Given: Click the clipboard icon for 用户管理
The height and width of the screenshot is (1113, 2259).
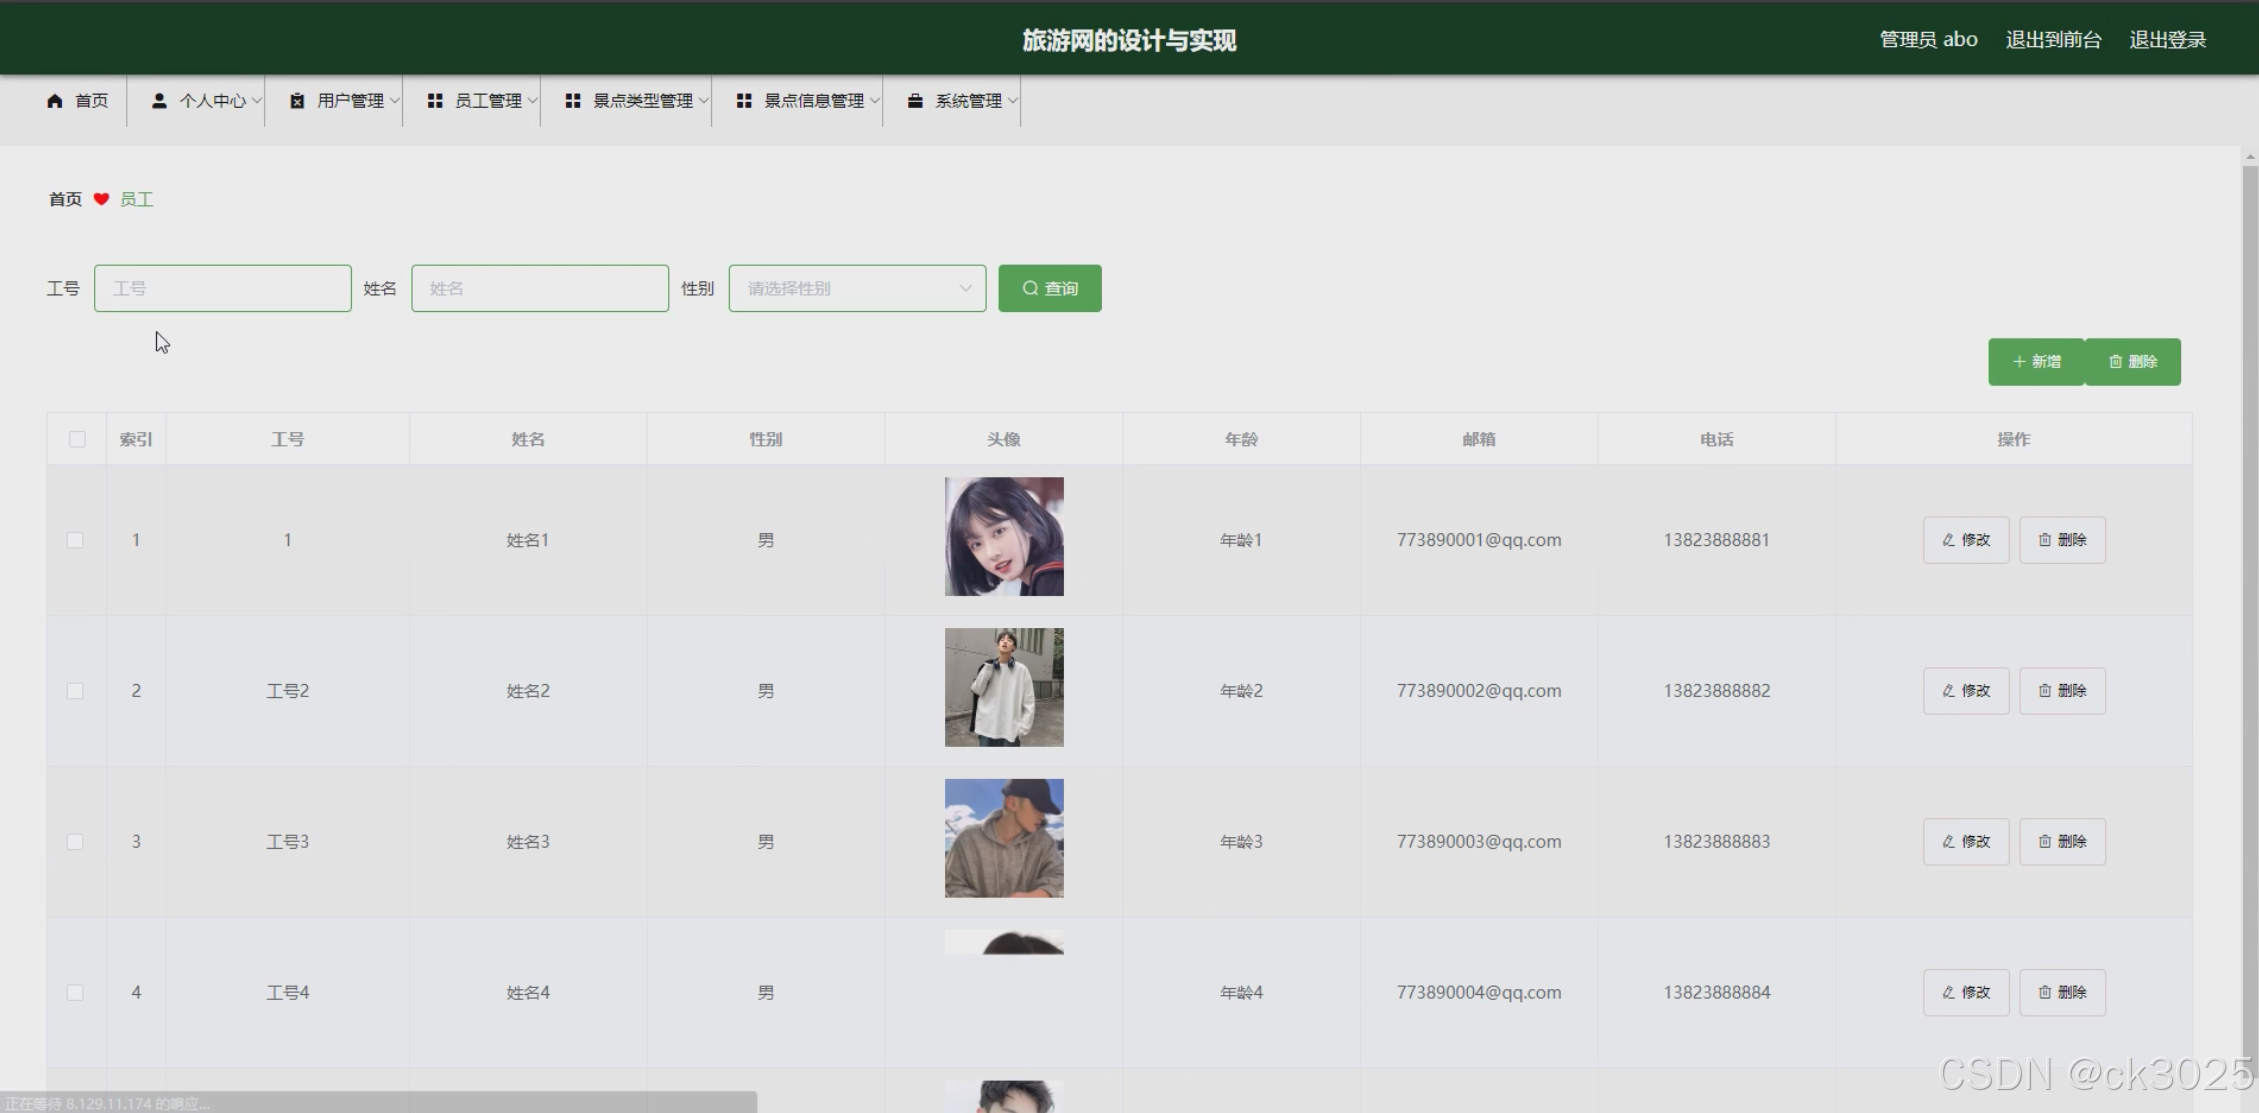Looking at the screenshot, I should coord(297,101).
